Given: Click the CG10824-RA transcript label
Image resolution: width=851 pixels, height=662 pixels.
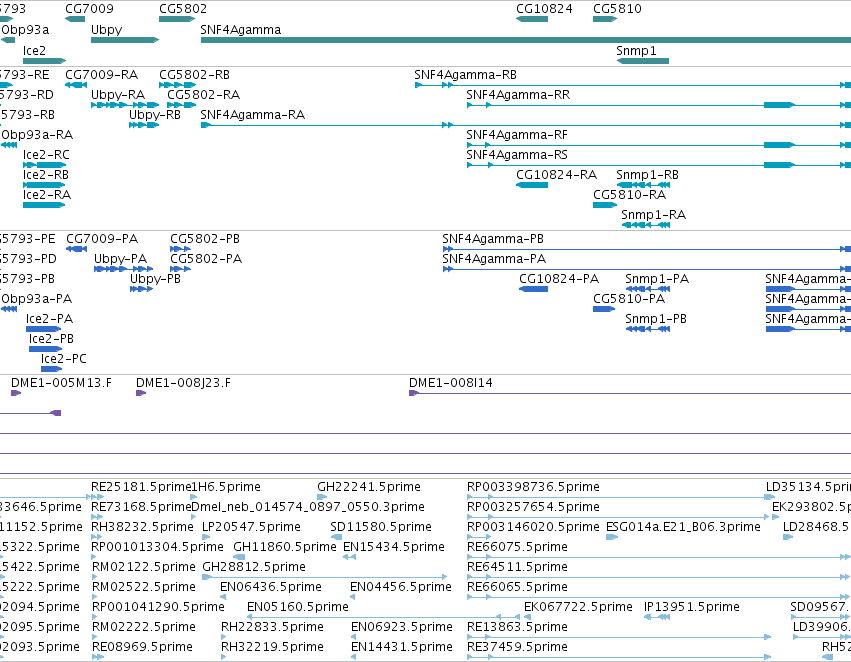Looking at the screenshot, I should point(556,175).
